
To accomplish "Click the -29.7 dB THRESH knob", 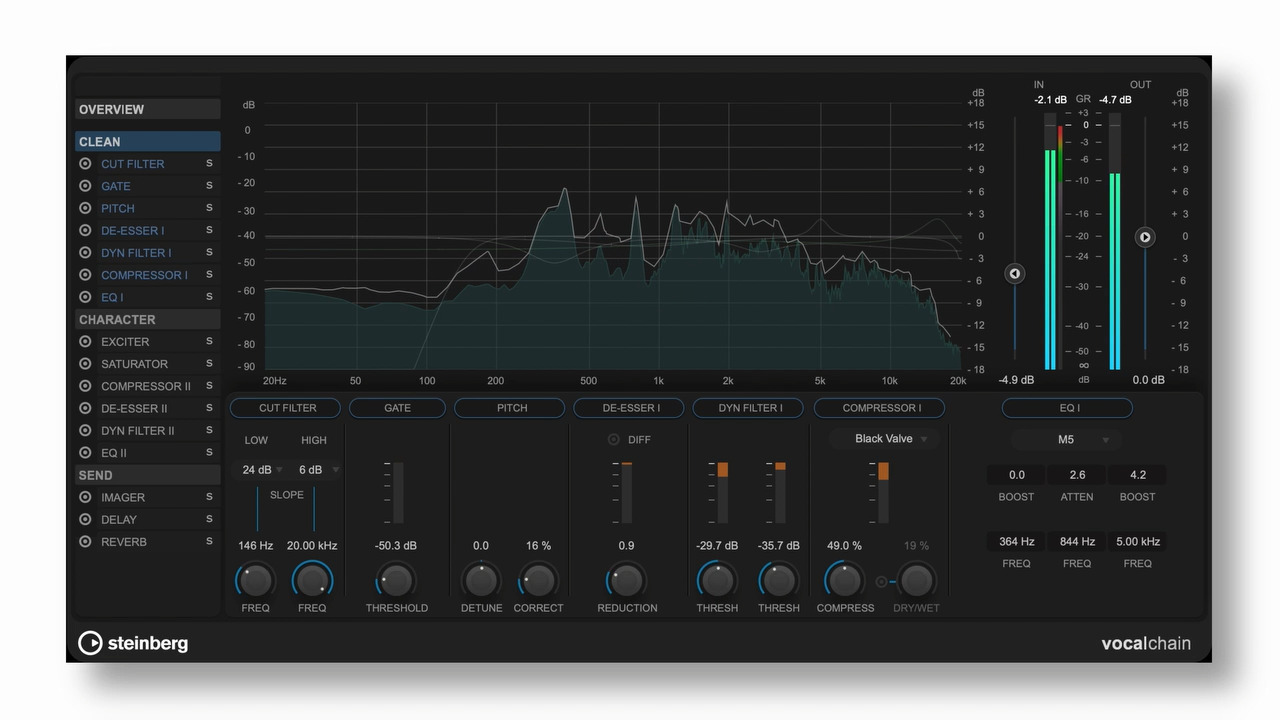I will (716, 579).
